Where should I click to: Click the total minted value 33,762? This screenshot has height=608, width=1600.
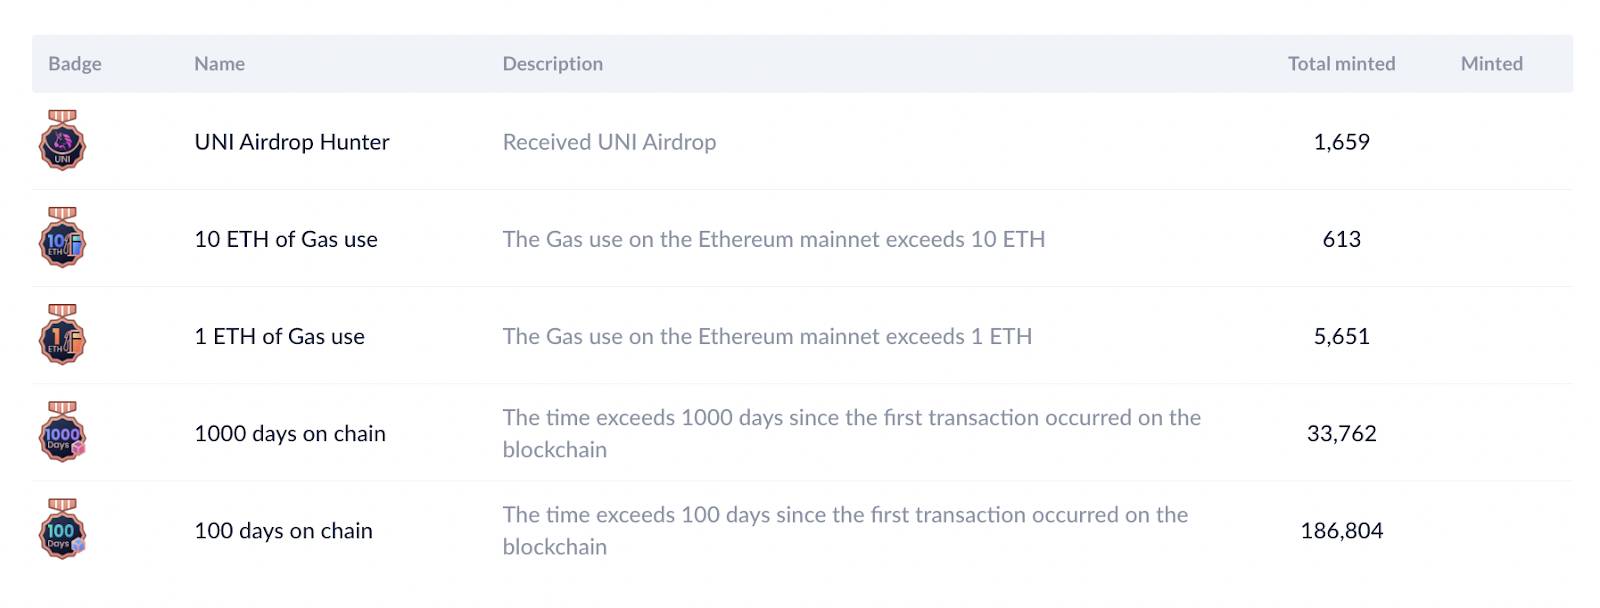1342,433
